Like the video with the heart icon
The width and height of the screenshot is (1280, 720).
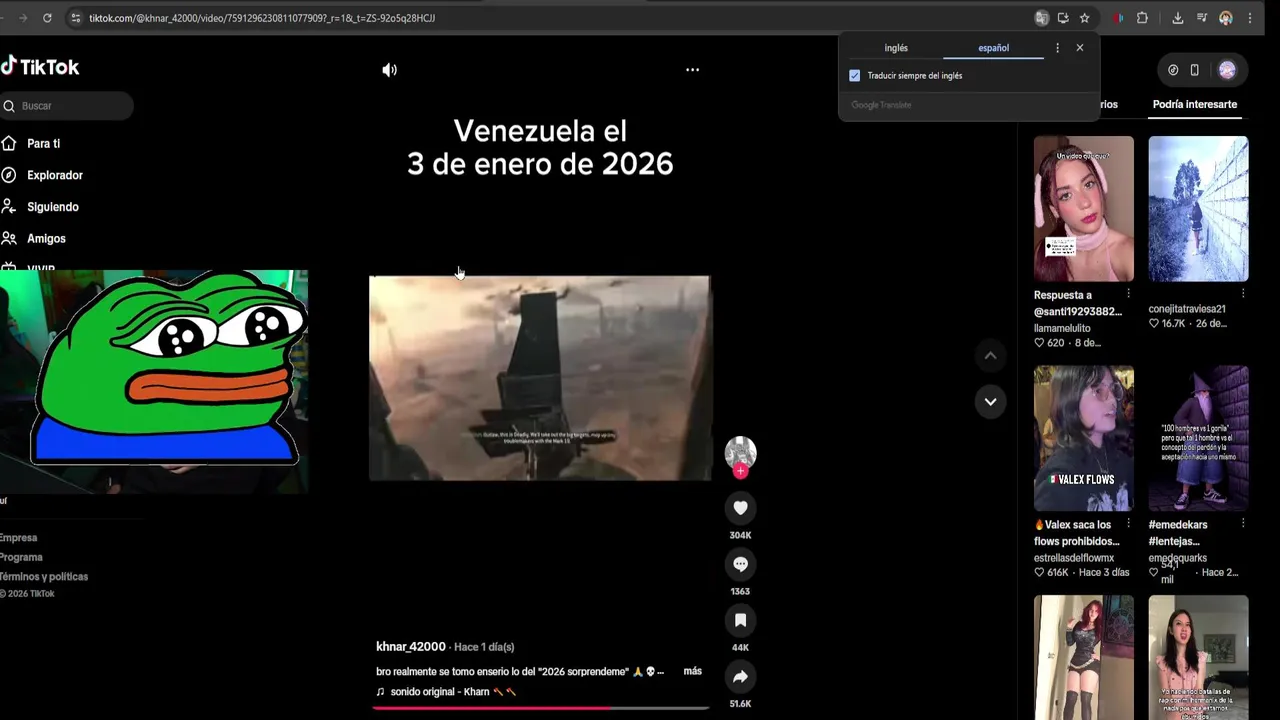tap(740, 508)
